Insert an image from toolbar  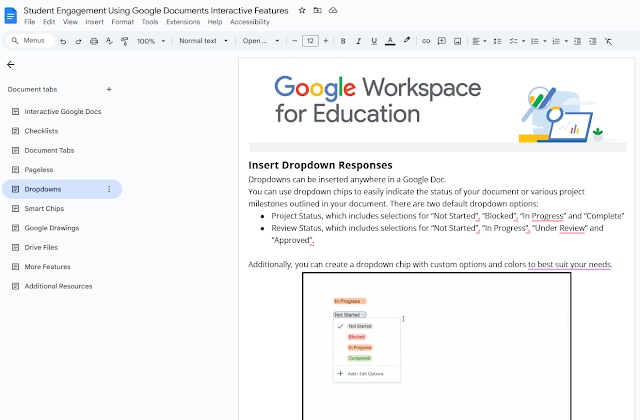tap(458, 41)
